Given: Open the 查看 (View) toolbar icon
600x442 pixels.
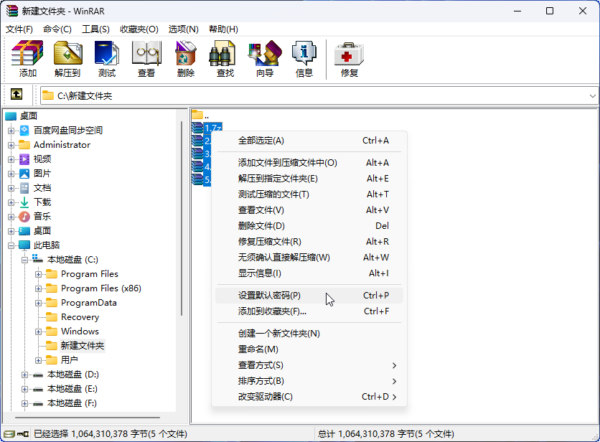Looking at the screenshot, I should click(x=146, y=60).
